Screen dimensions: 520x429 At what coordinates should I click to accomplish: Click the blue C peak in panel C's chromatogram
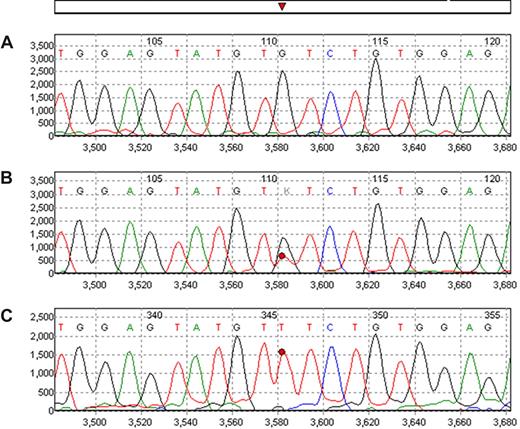(331, 378)
